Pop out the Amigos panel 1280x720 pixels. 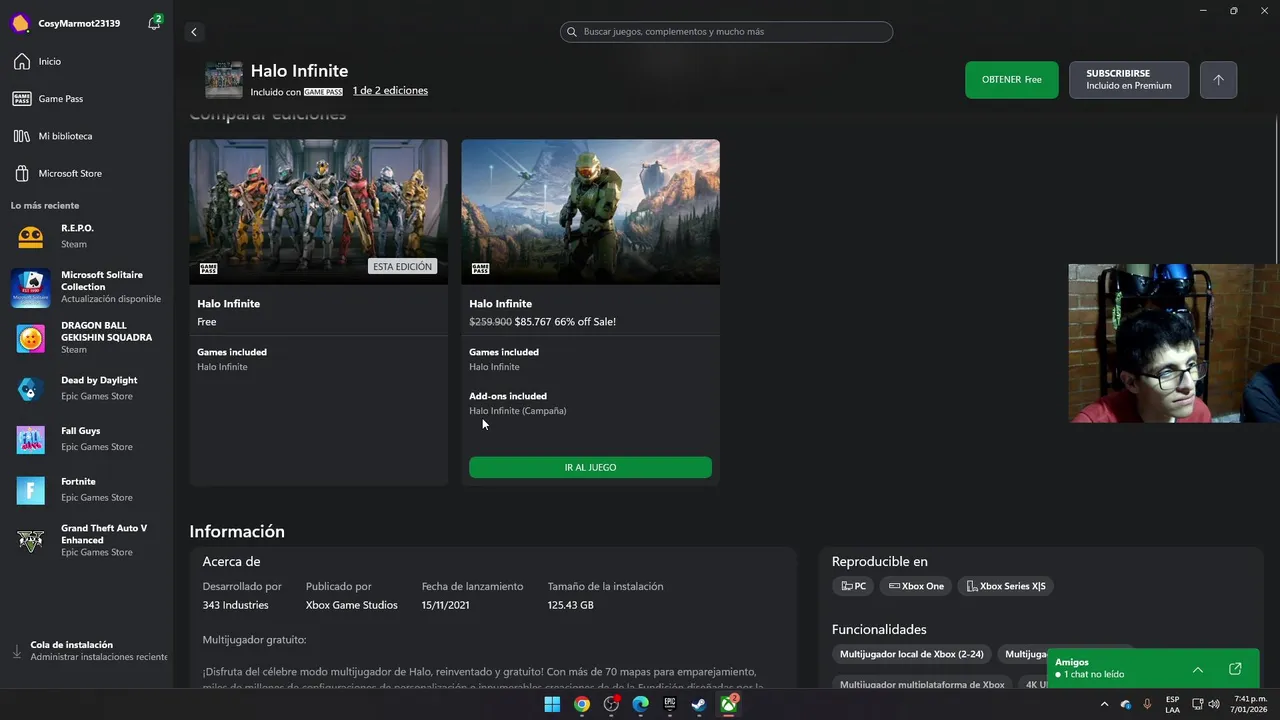pyautogui.click(x=1235, y=669)
